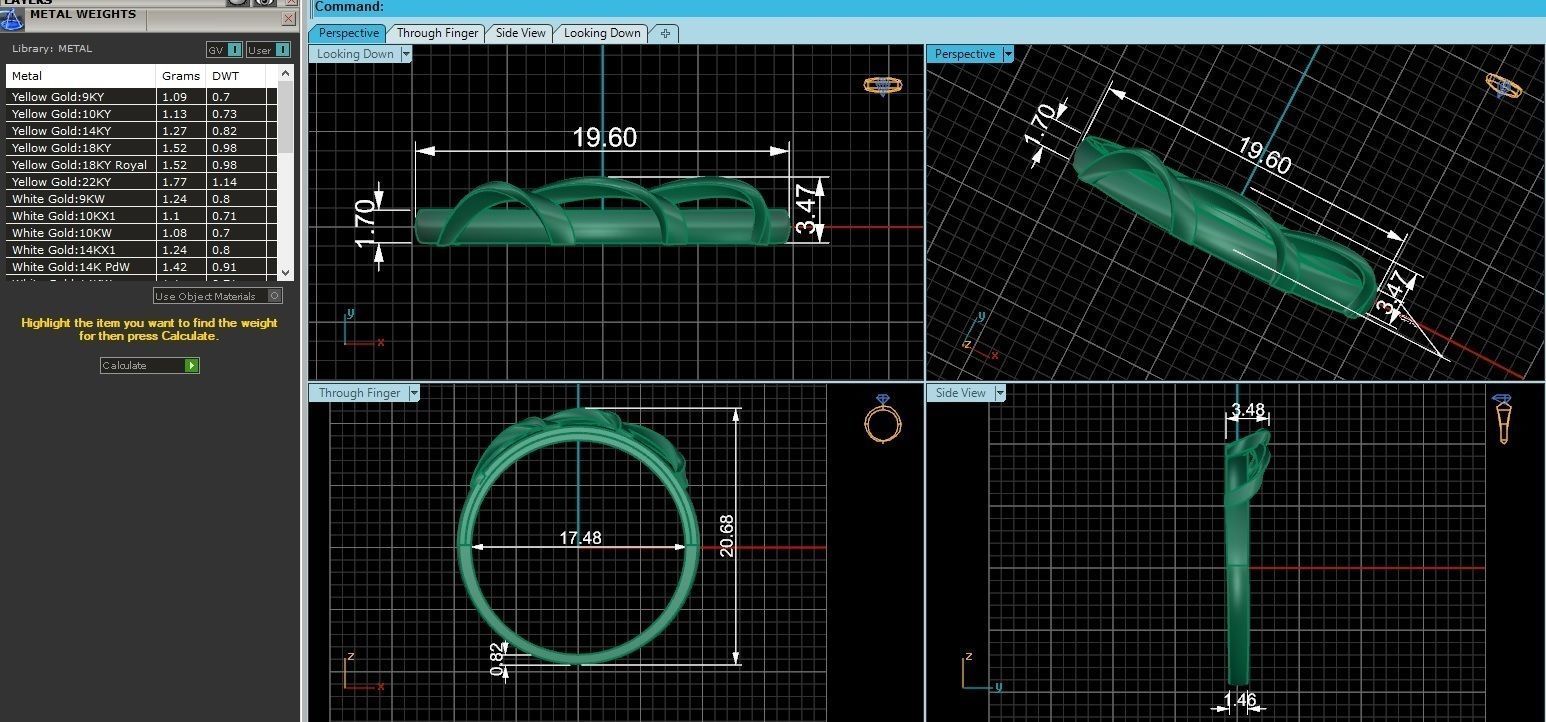
Task: Click the Through Finger viewport title label
Action: tap(358, 393)
